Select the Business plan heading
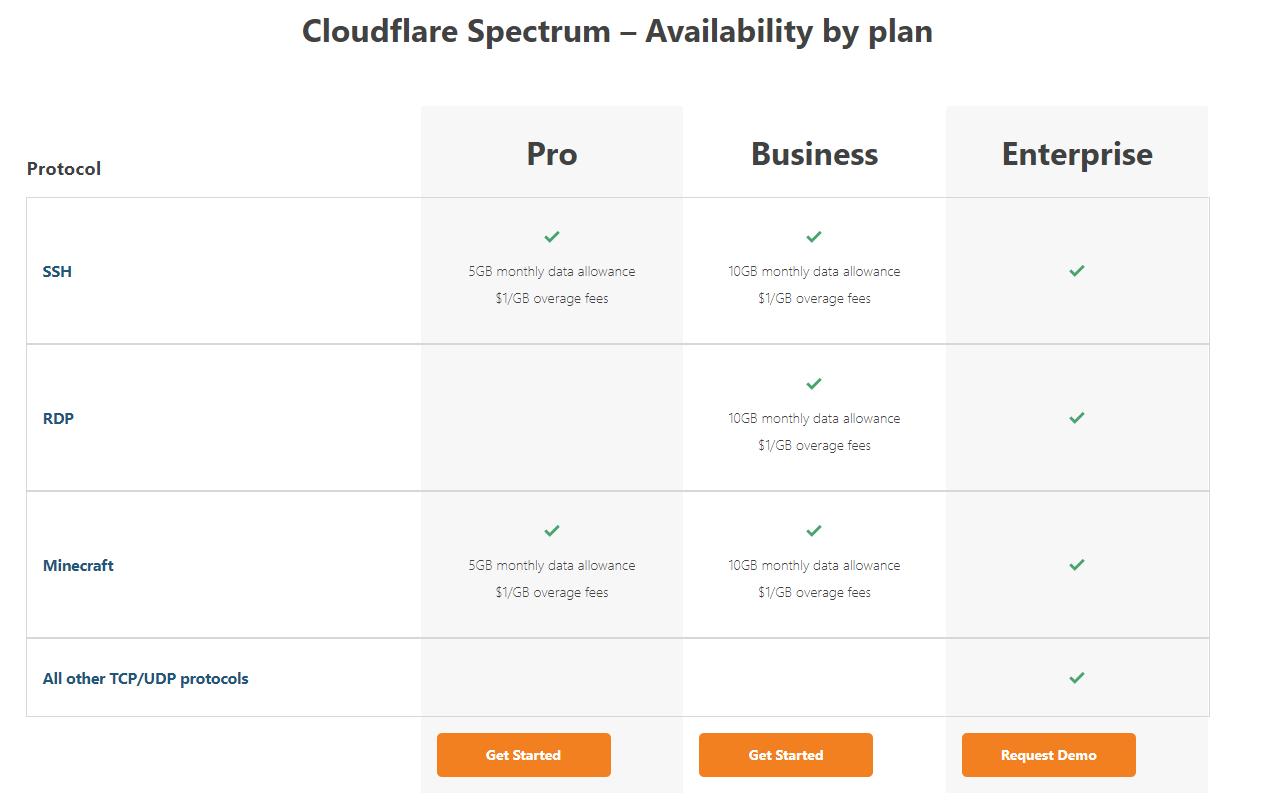 click(x=814, y=154)
